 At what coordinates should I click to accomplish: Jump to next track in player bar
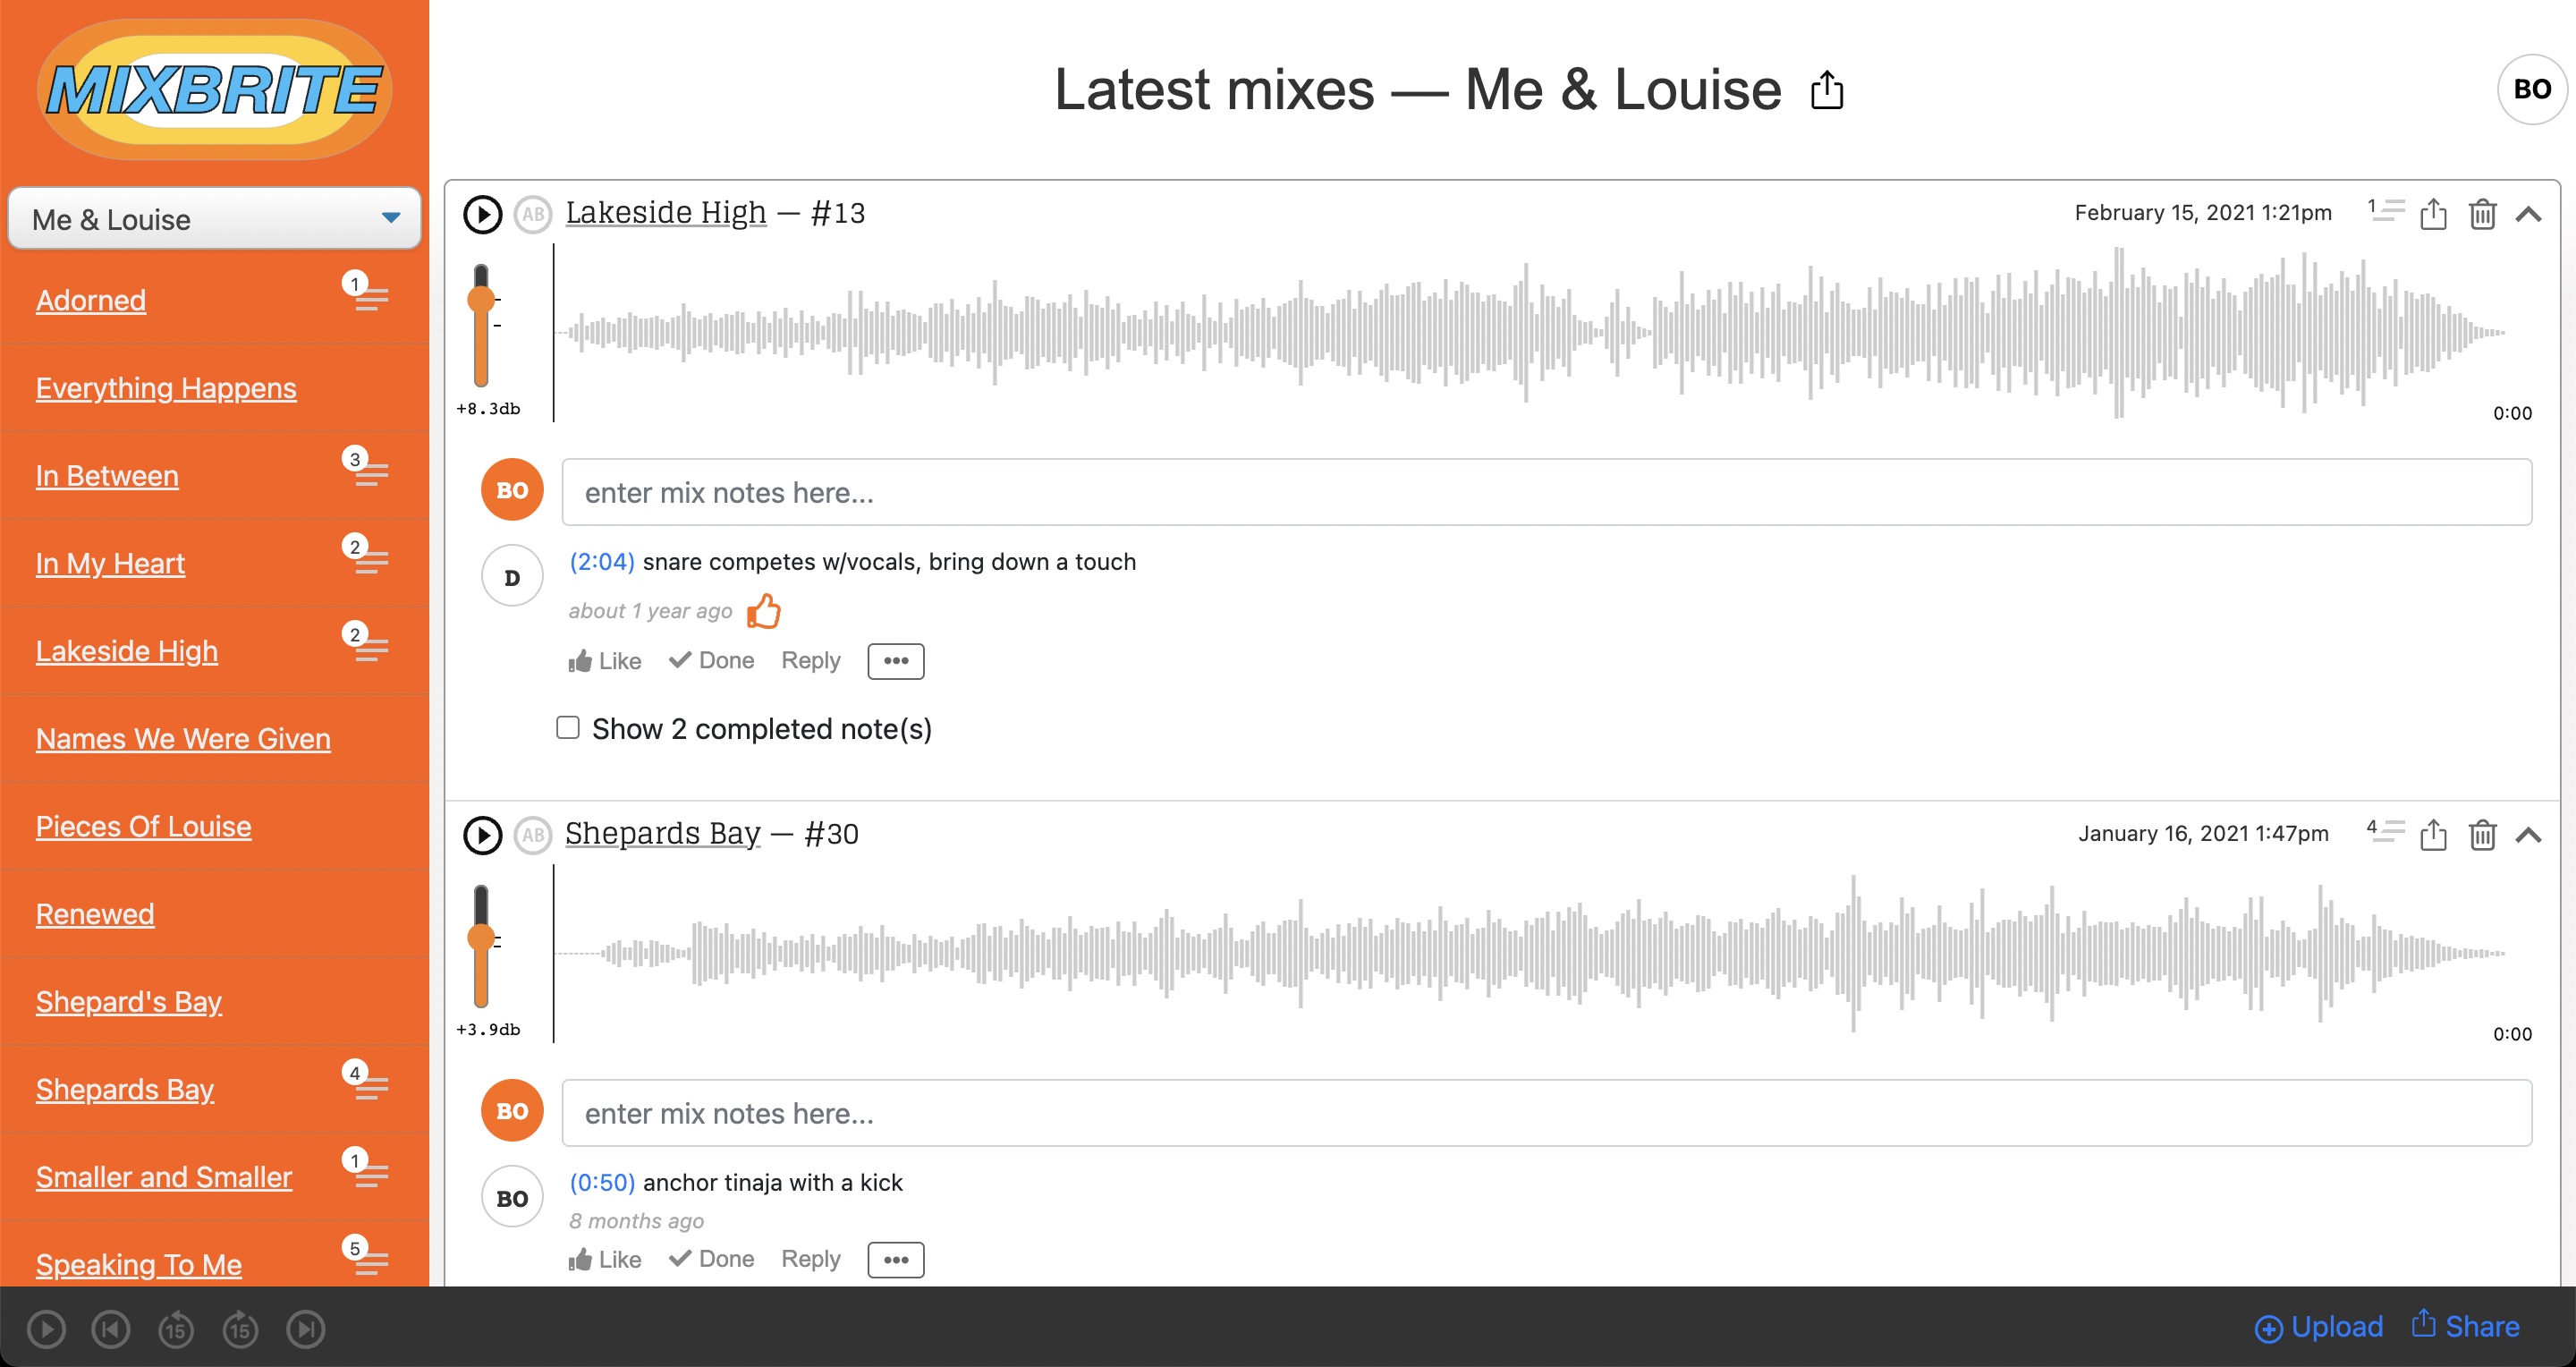(305, 1329)
